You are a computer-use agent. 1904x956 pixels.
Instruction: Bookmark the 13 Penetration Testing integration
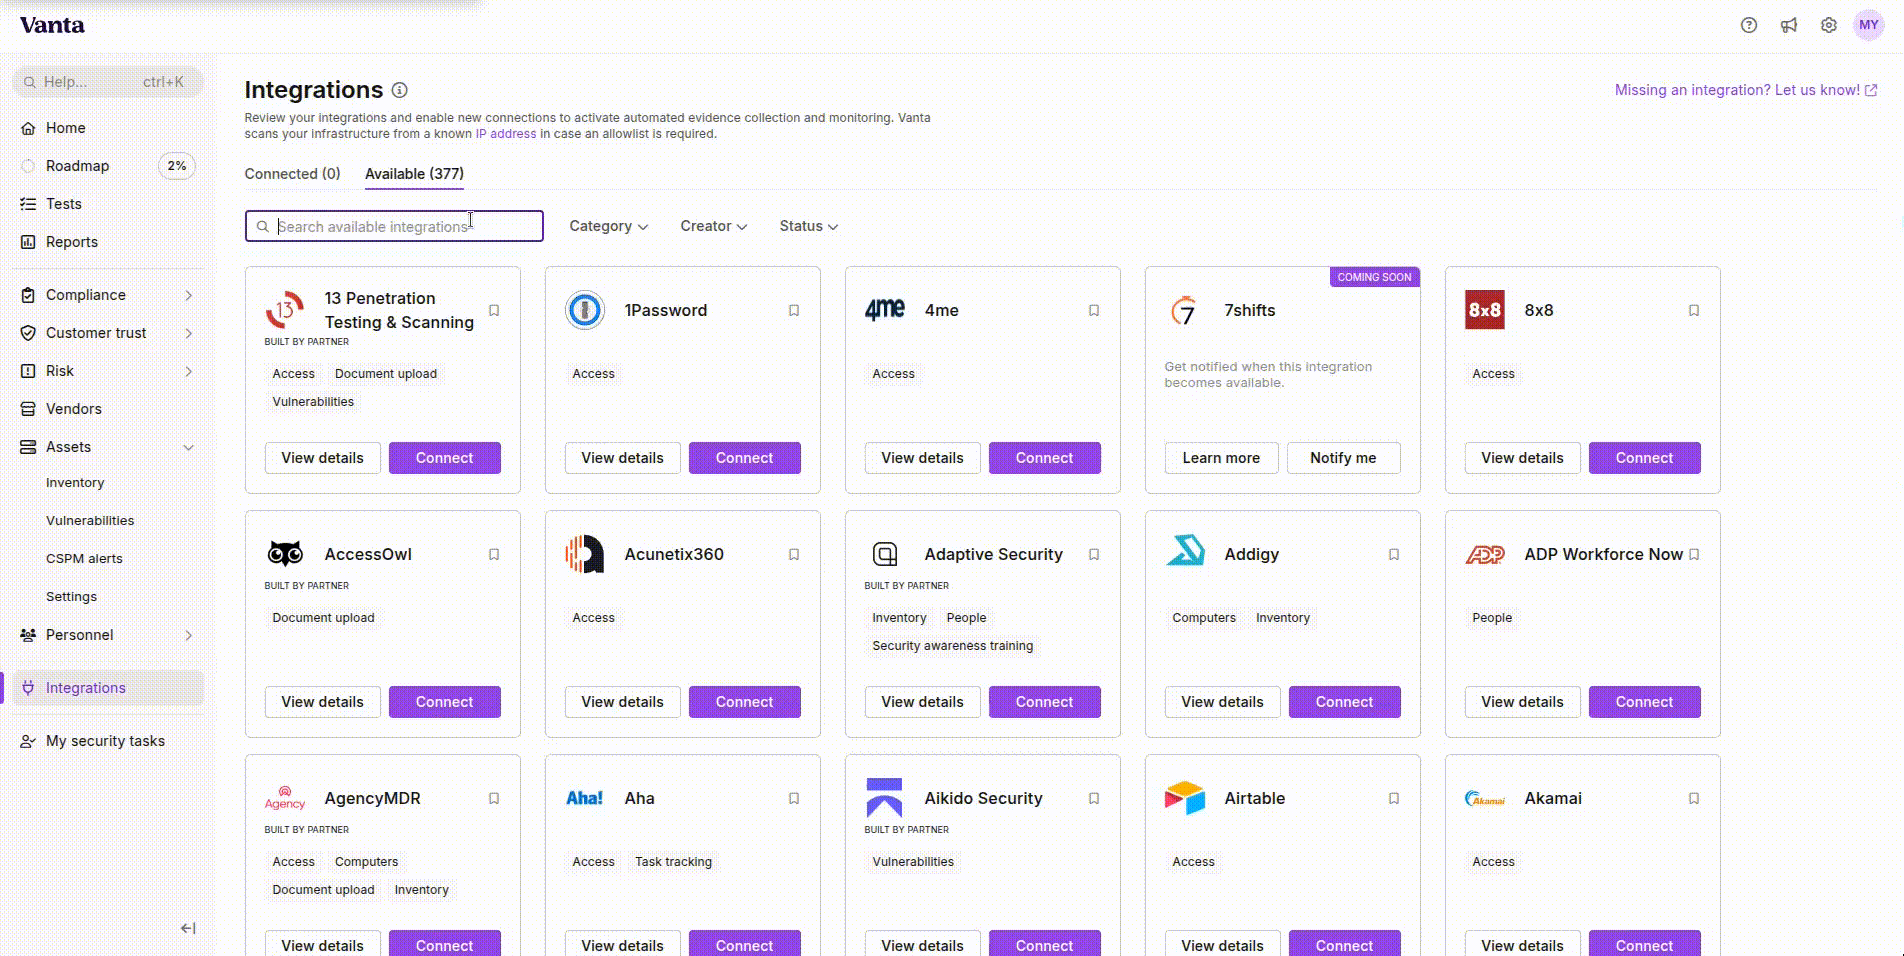494,311
